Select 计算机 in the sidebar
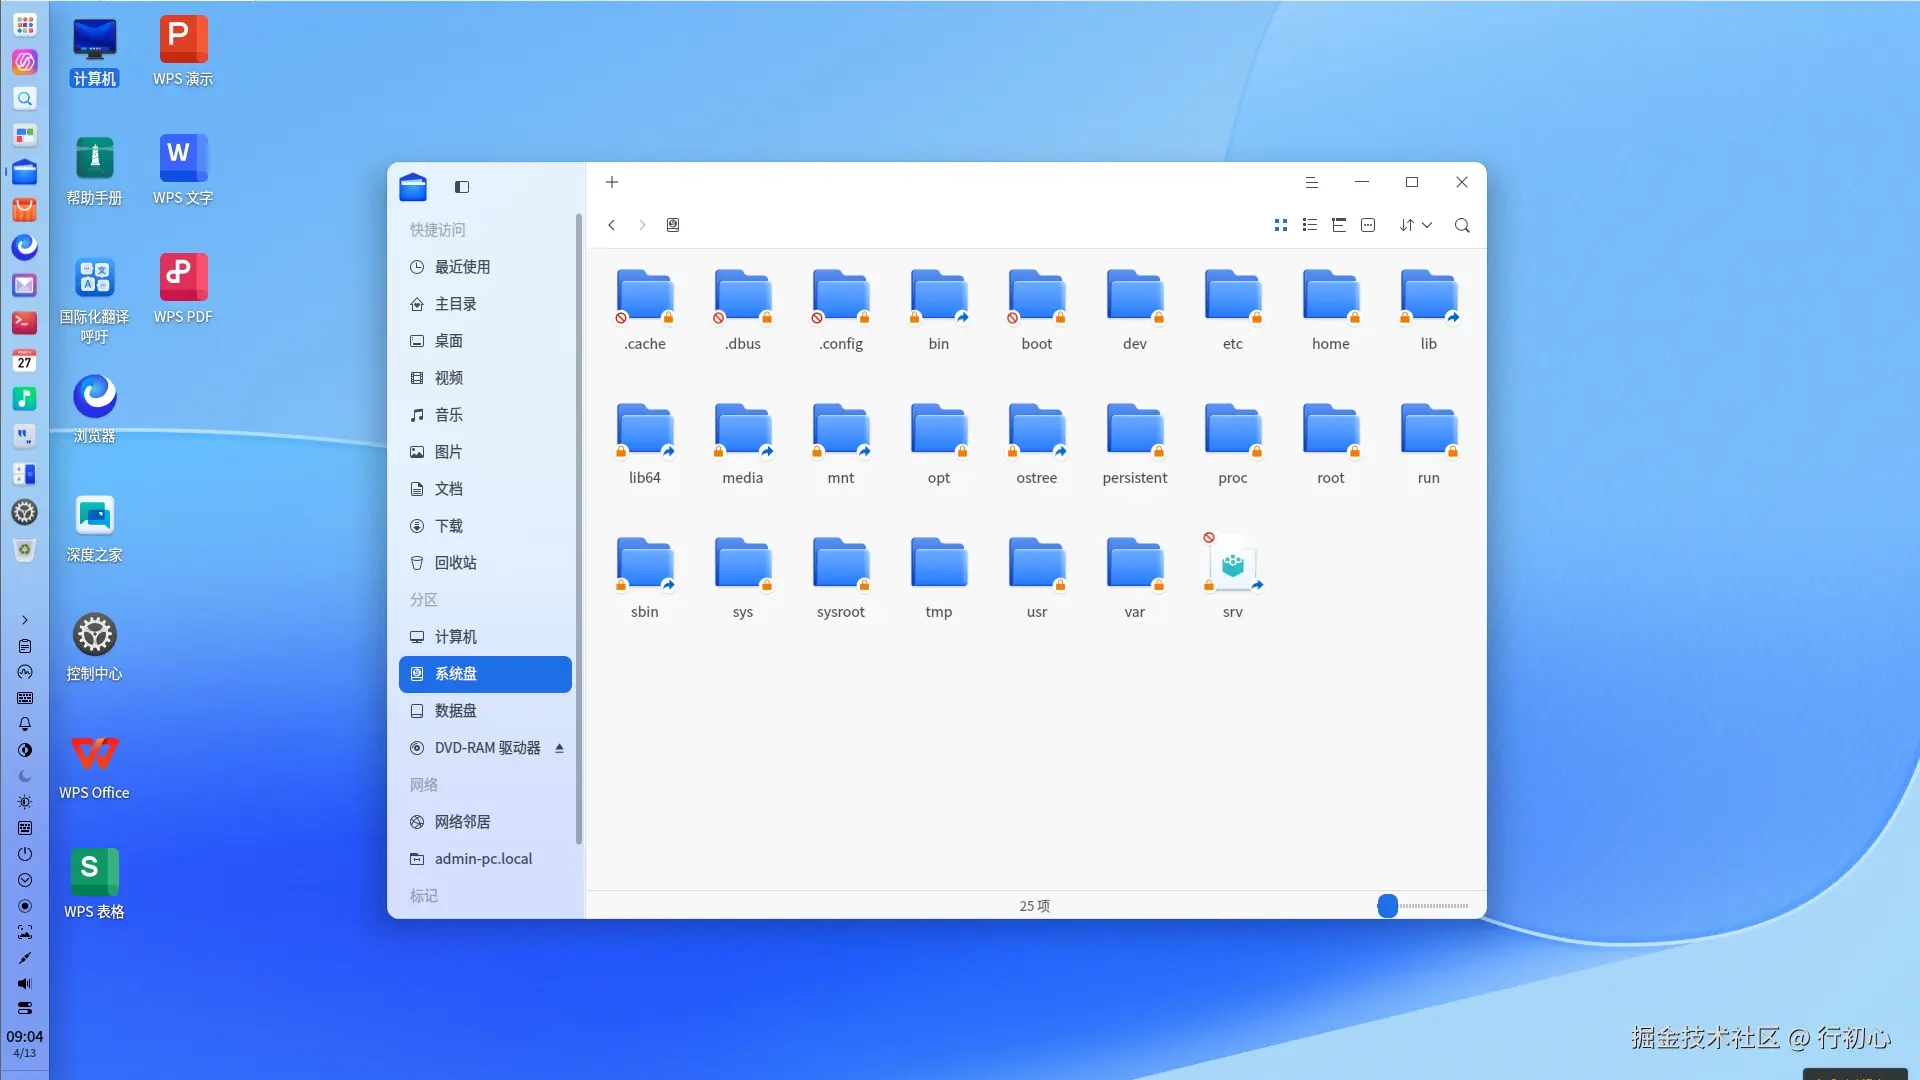This screenshot has width=1920, height=1080. tap(485, 637)
